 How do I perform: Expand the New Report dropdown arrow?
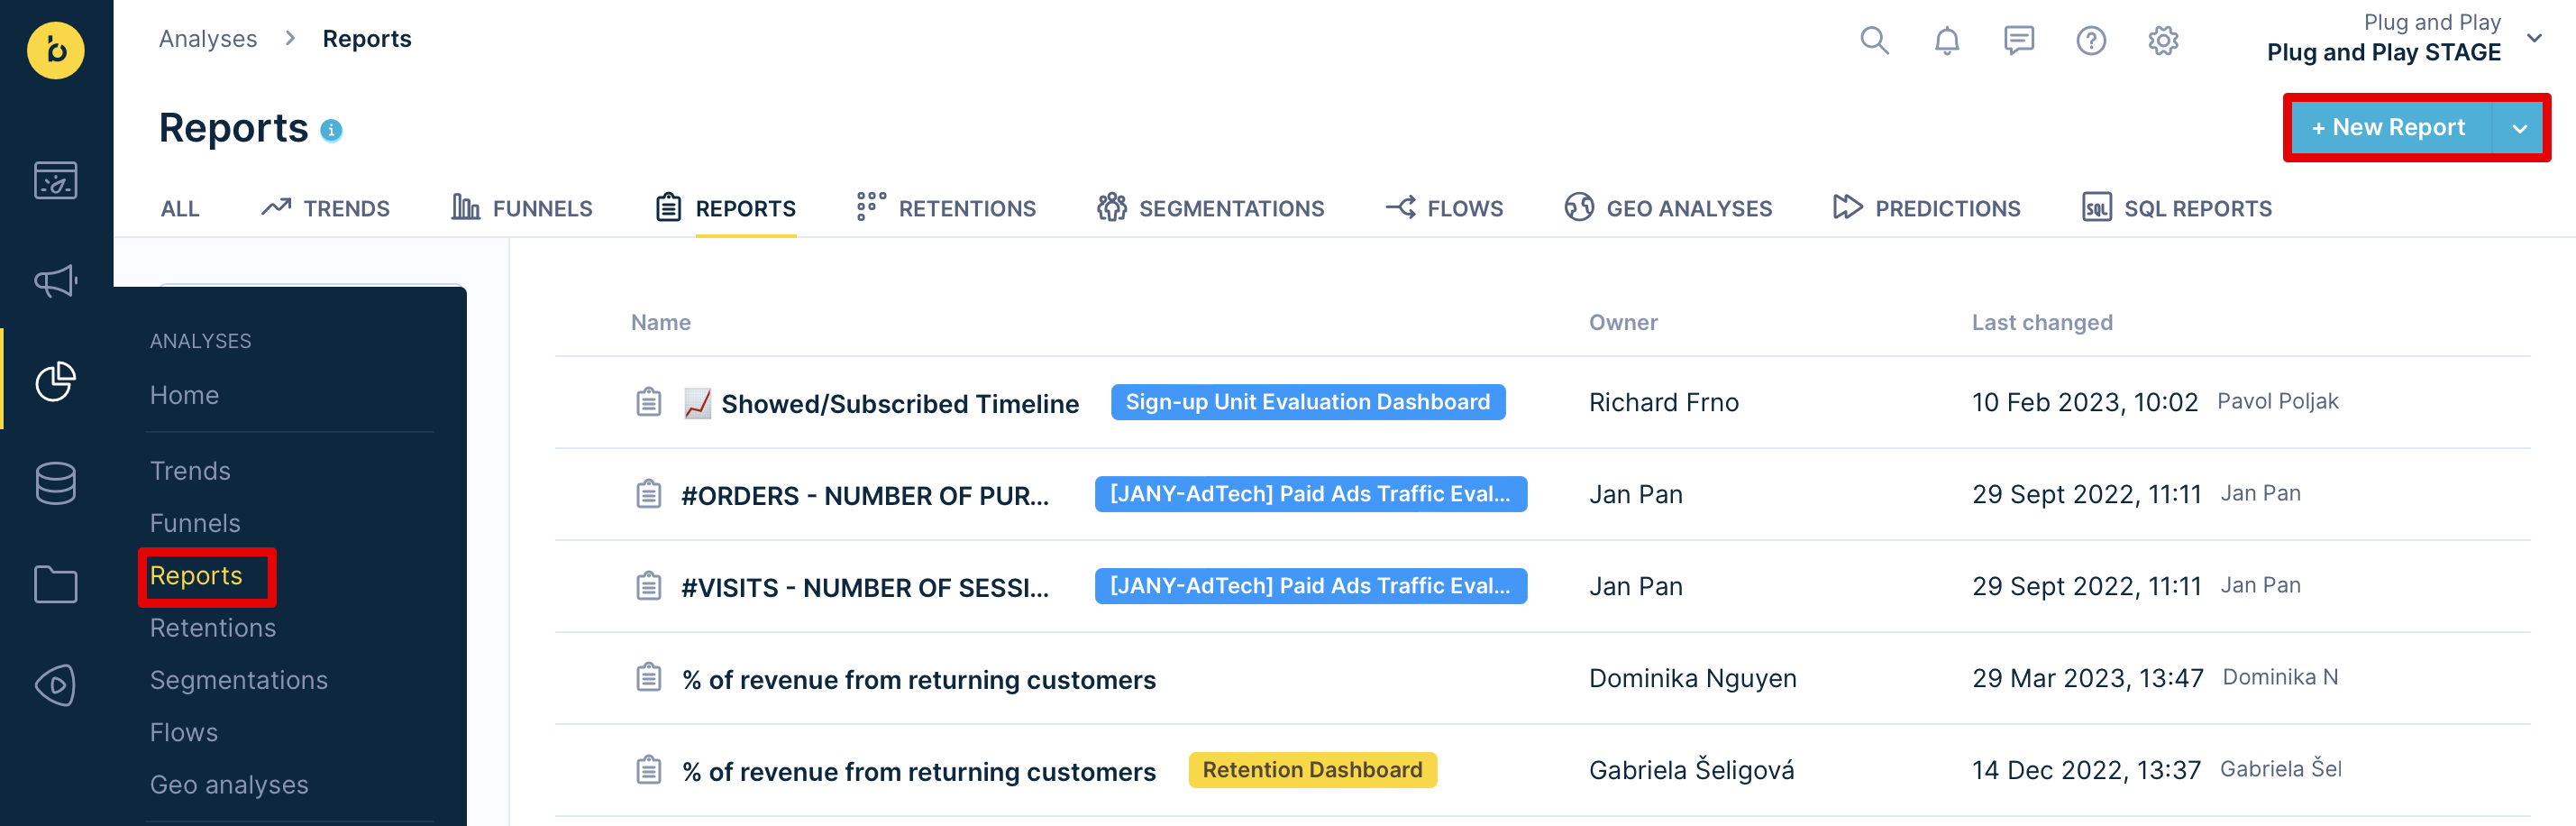pyautogui.click(x=2519, y=128)
